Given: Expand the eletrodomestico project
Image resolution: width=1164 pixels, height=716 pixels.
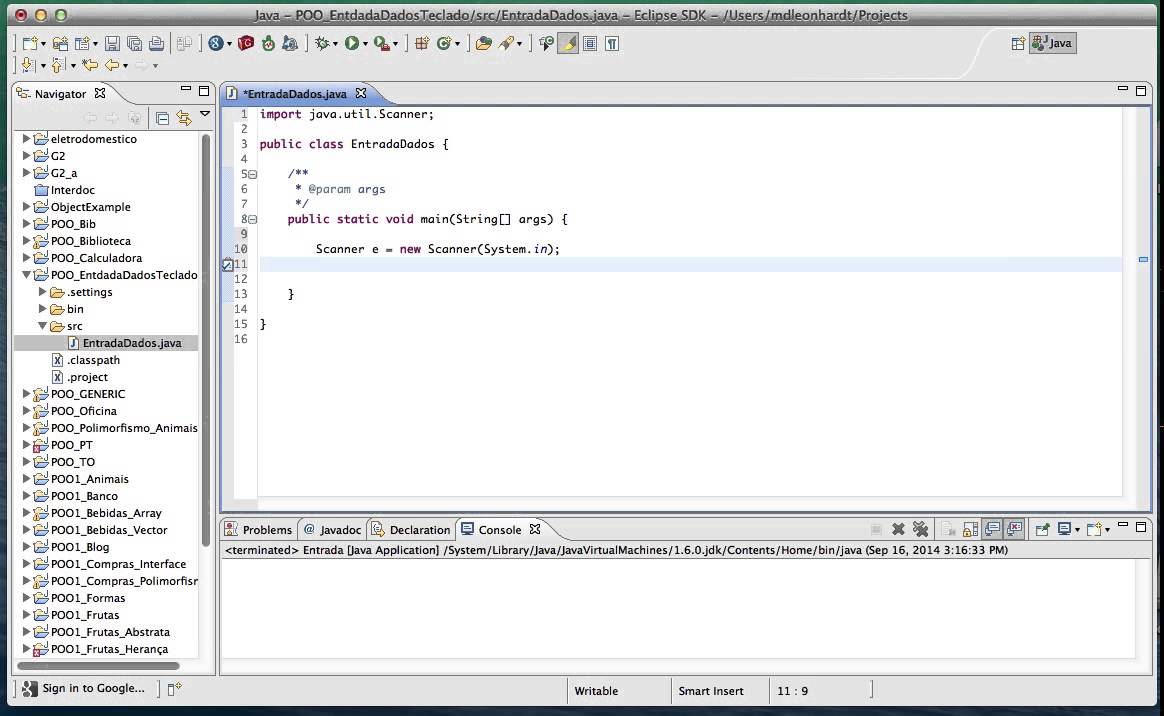Looking at the screenshot, I should pyautogui.click(x=26, y=139).
